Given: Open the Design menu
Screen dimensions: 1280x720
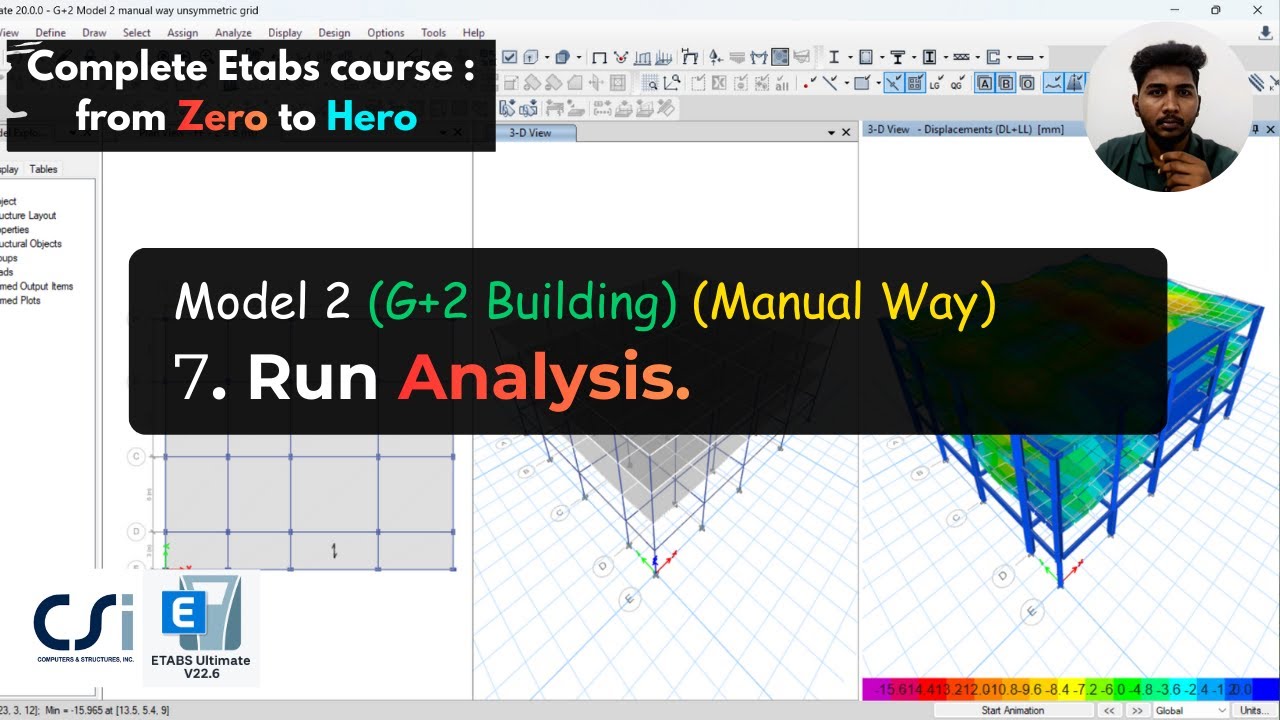Looking at the screenshot, I should (x=334, y=33).
